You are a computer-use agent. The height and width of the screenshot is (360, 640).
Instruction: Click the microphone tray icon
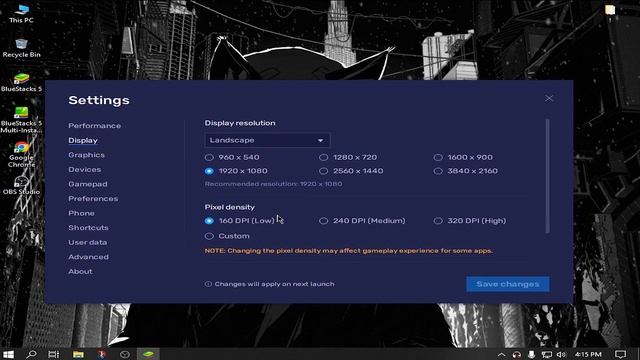coord(531,354)
